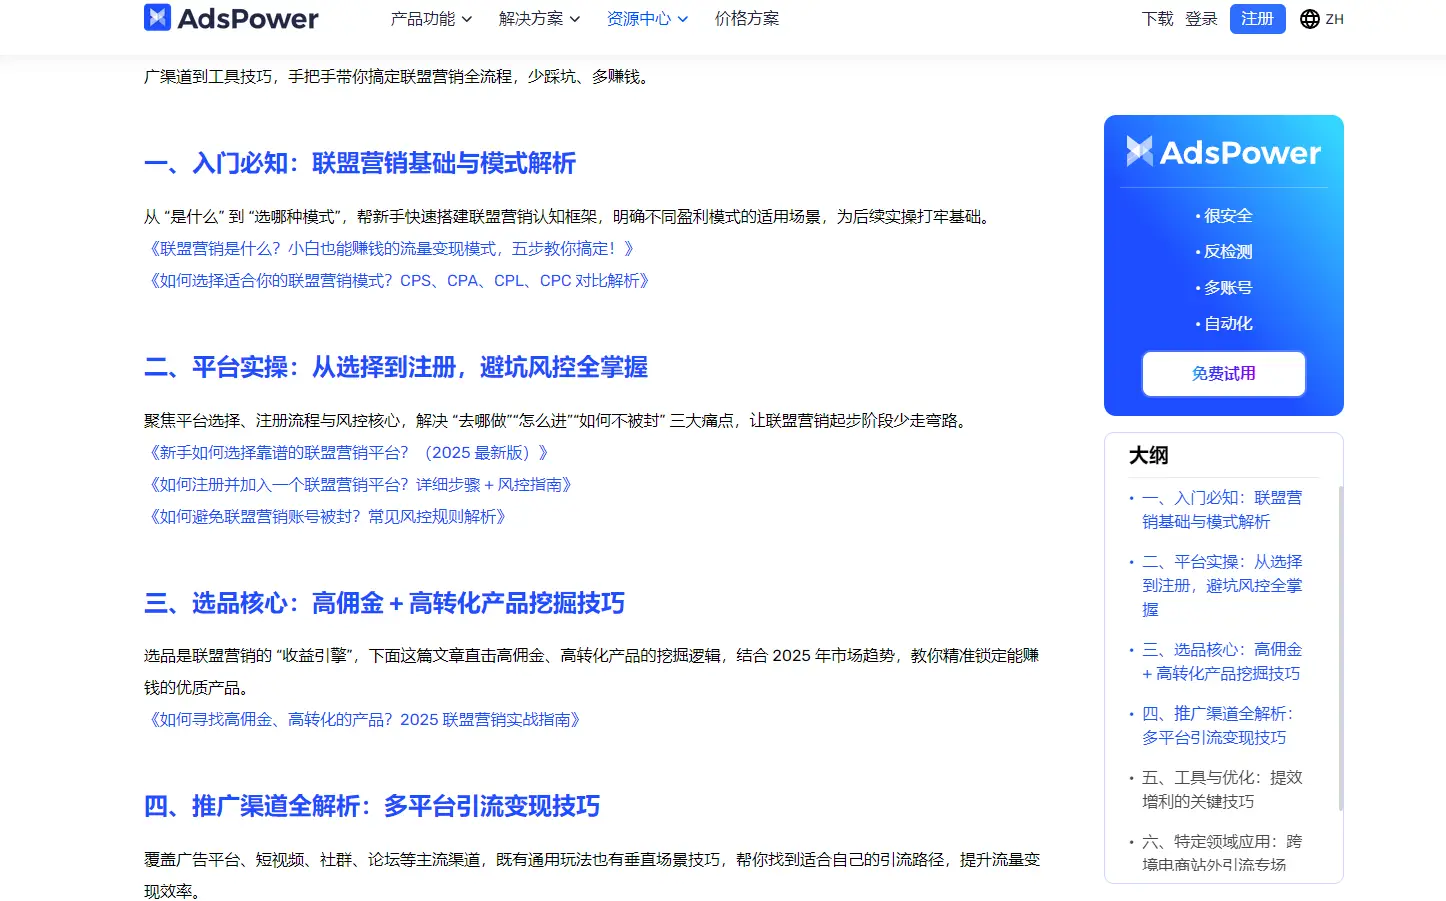Click outline entry 六、特定领域应用 in 大纲
The image size is (1446, 901).
[1222, 853]
